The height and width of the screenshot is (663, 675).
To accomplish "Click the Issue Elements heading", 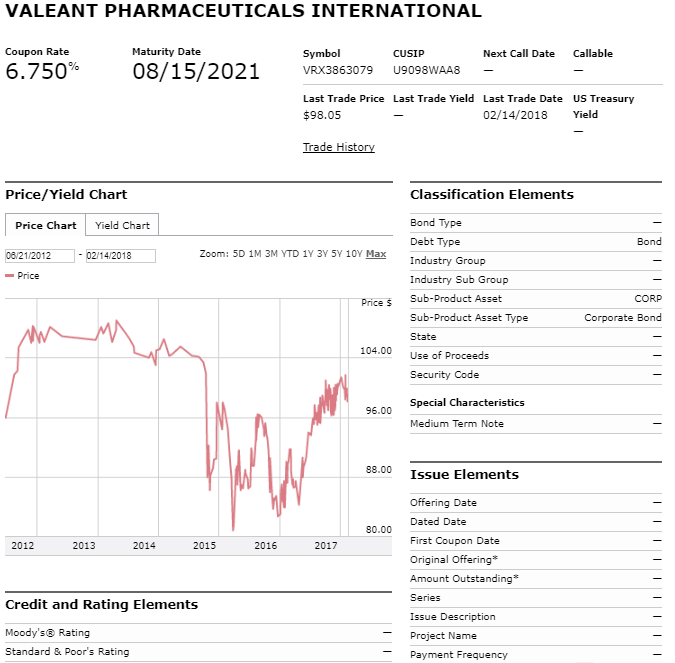I will tap(464, 474).
